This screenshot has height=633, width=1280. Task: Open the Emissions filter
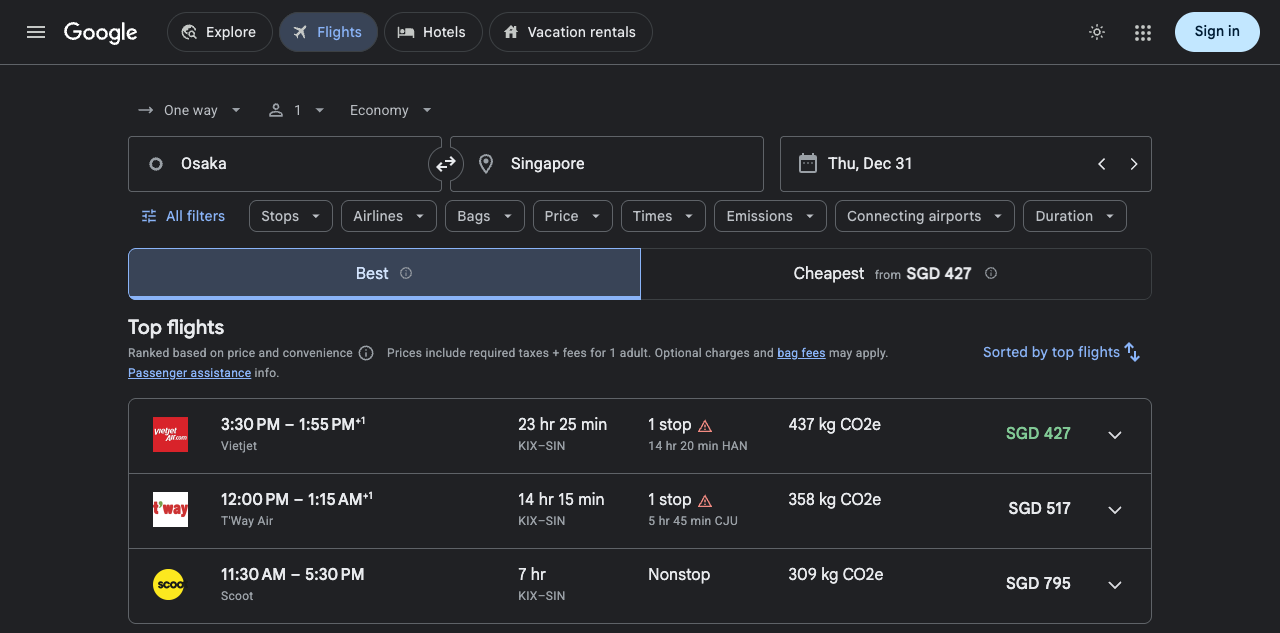771,216
